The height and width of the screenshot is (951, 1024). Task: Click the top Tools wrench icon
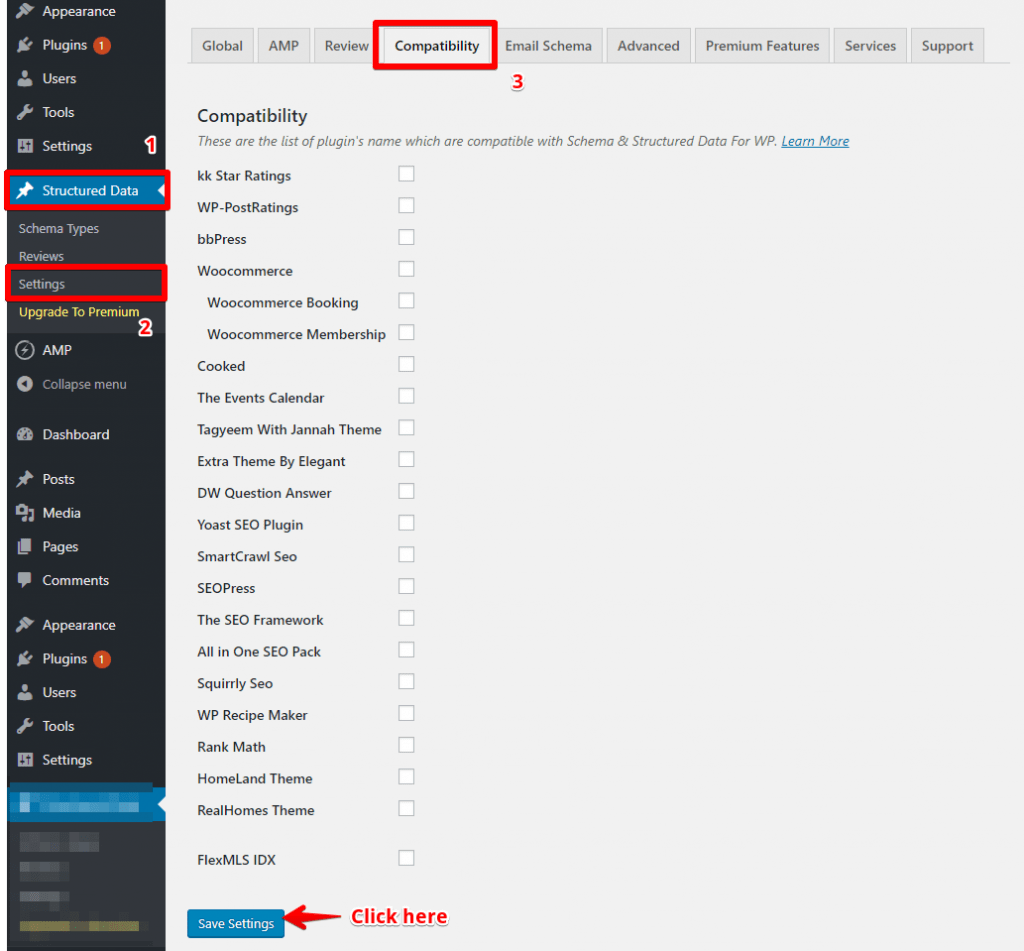(25, 112)
